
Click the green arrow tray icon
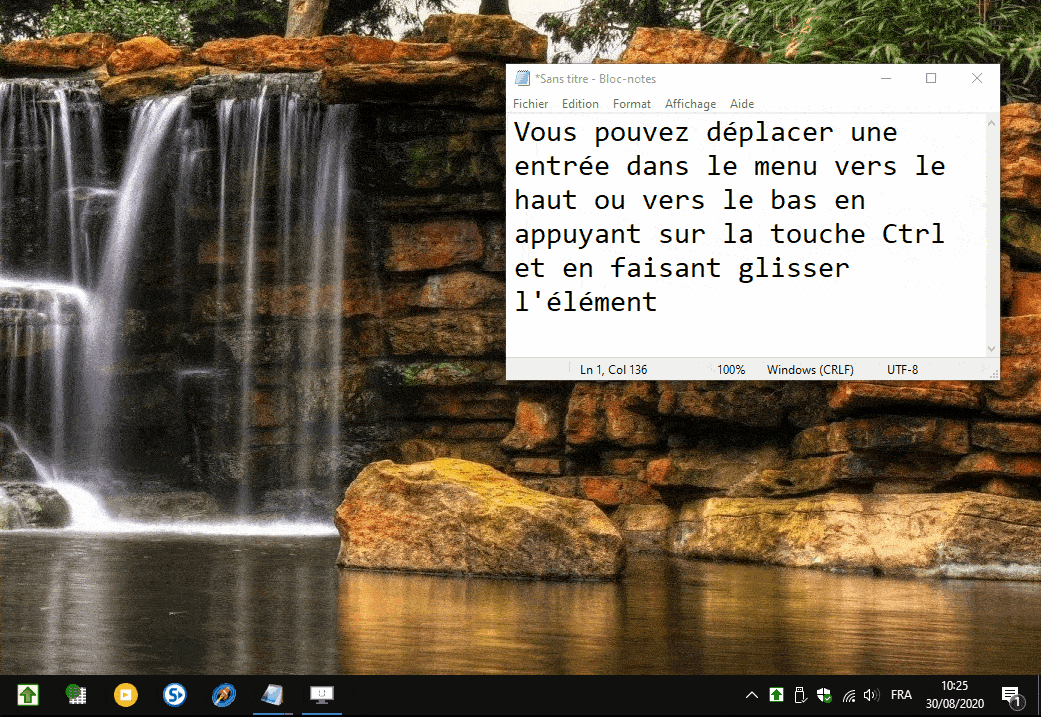tap(776, 695)
